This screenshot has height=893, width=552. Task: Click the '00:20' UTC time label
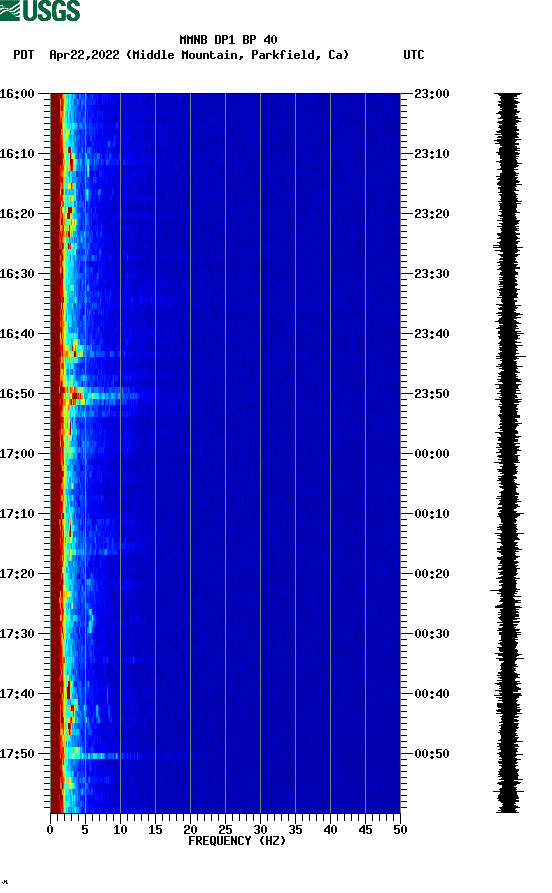click(x=432, y=574)
